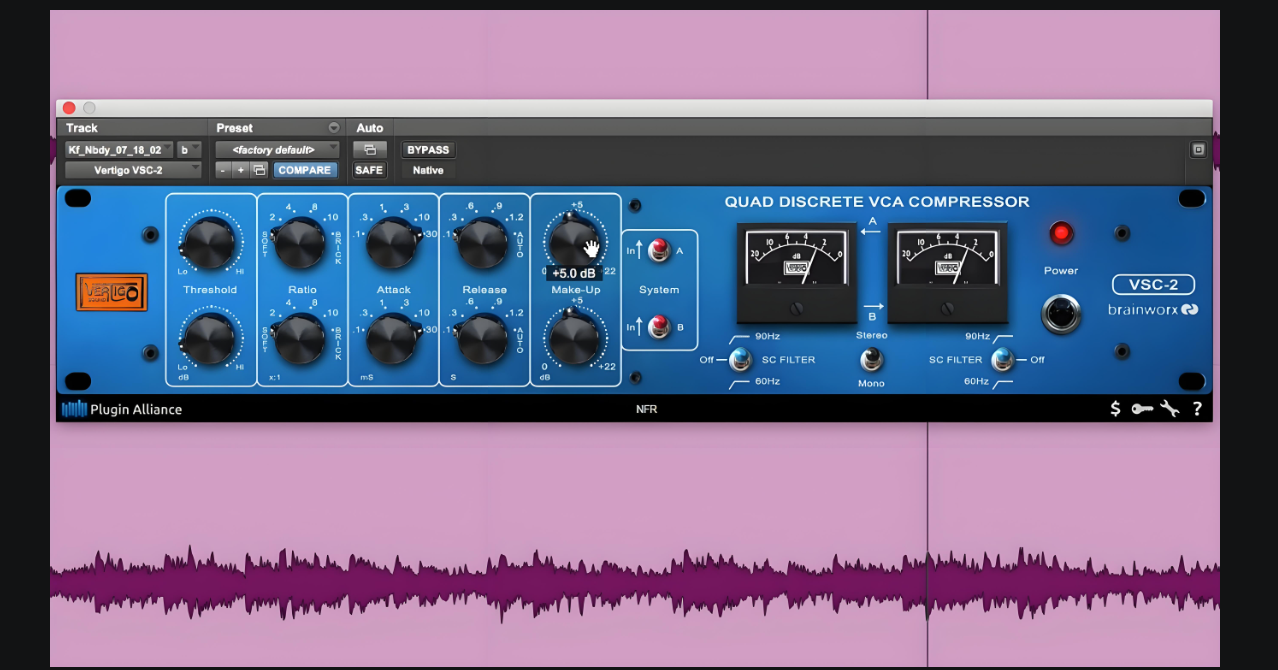Viewport: 1278px width, 670px height.
Task: Open the Kf_Nbdy_07_18_02 track selector dropdown
Action: click(119, 150)
